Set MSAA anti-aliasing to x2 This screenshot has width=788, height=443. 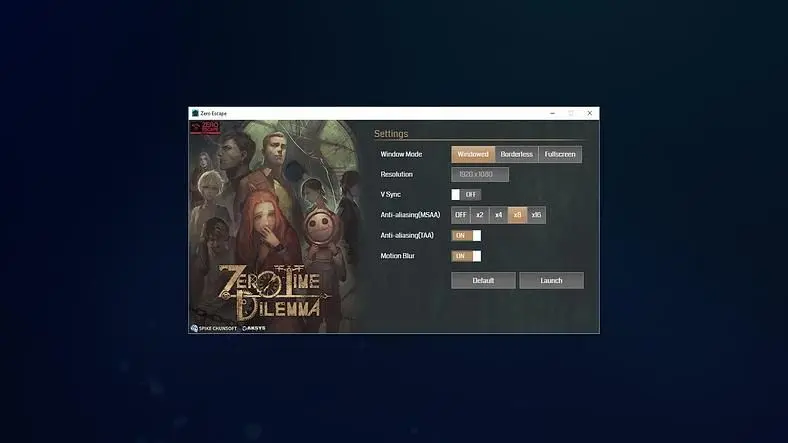tap(479, 215)
